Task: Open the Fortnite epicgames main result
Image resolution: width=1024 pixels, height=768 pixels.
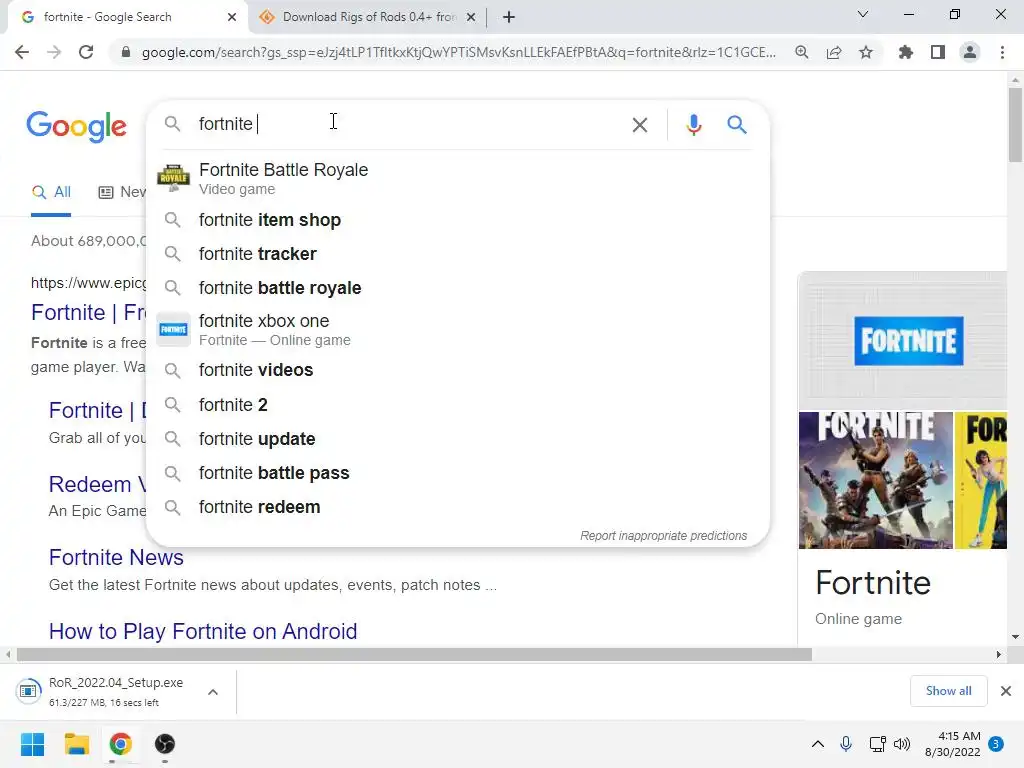Action: click(x=89, y=313)
